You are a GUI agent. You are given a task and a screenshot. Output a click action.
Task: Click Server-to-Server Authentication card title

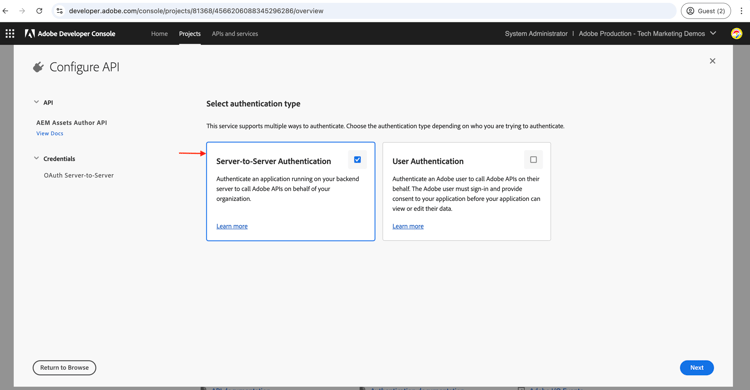tap(274, 161)
